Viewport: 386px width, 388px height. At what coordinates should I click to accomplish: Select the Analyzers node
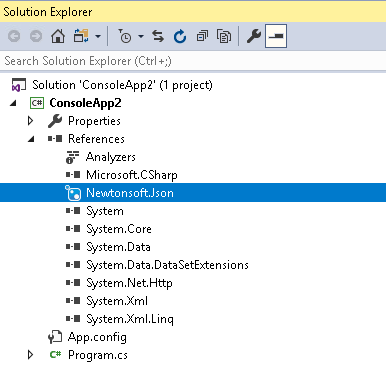111,157
